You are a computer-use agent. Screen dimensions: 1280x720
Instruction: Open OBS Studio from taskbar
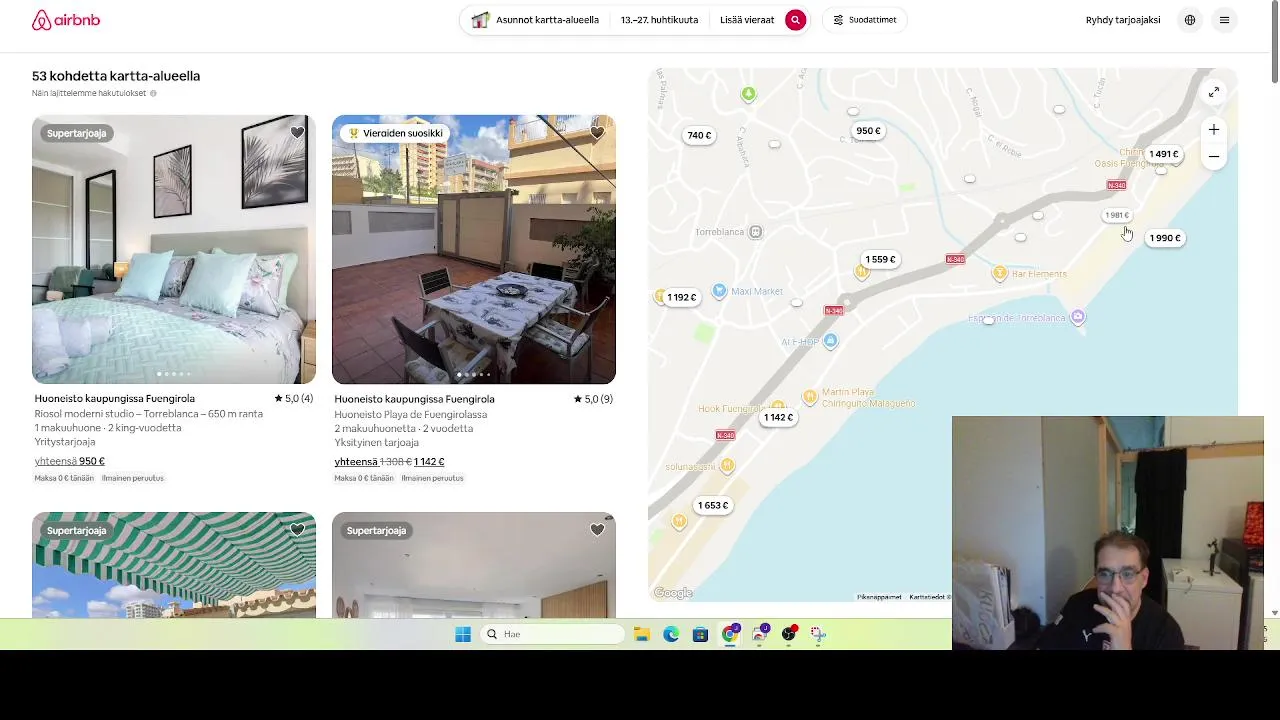click(x=789, y=634)
